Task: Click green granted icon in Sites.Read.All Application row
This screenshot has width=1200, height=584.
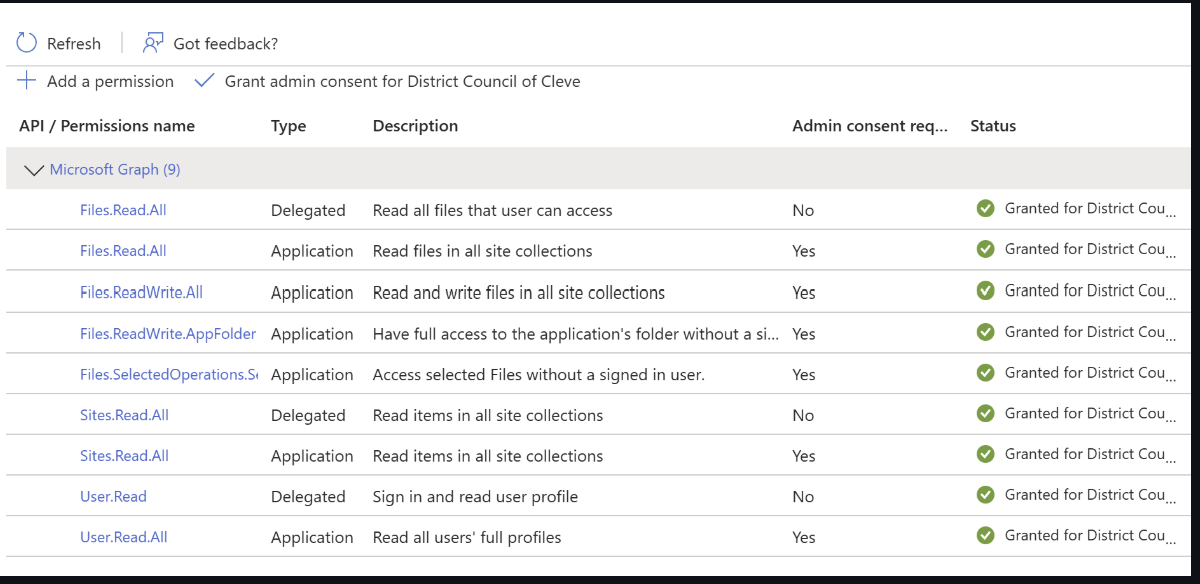Action: tap(985, 454)
